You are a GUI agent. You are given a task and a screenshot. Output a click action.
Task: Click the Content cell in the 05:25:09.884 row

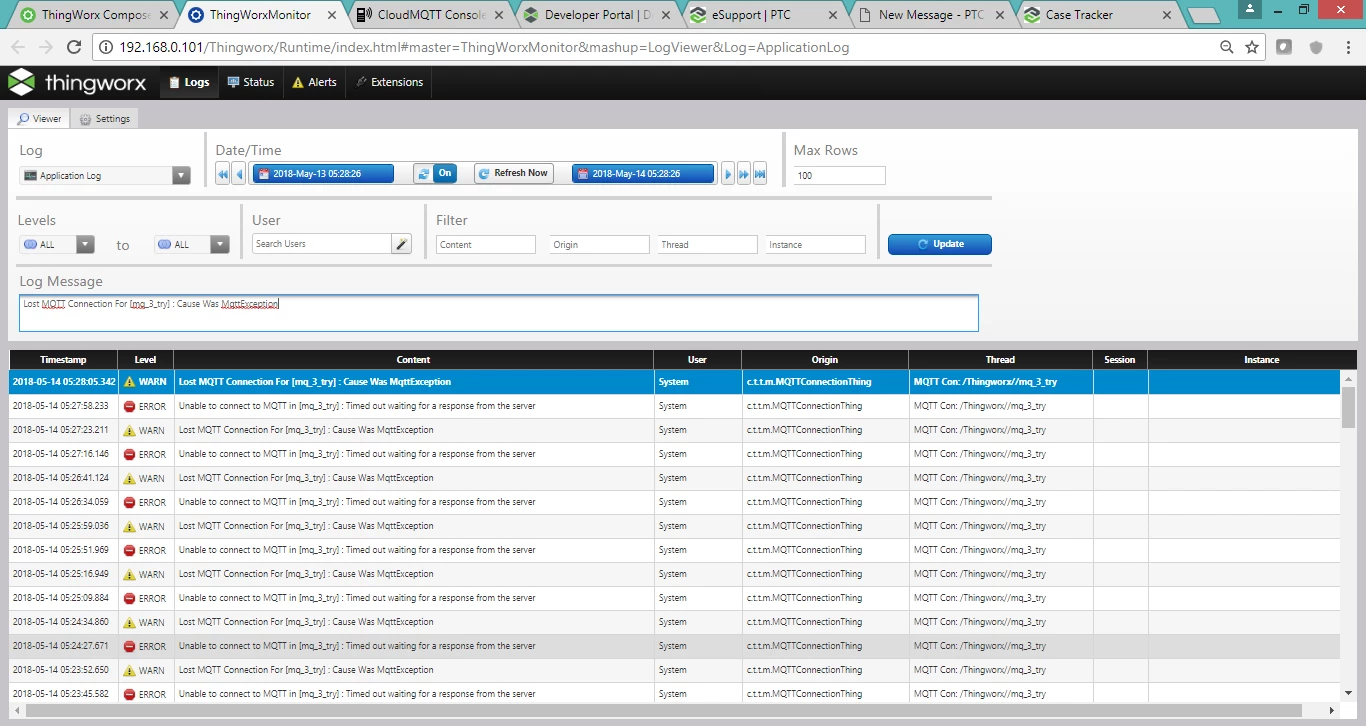point(413,598)
